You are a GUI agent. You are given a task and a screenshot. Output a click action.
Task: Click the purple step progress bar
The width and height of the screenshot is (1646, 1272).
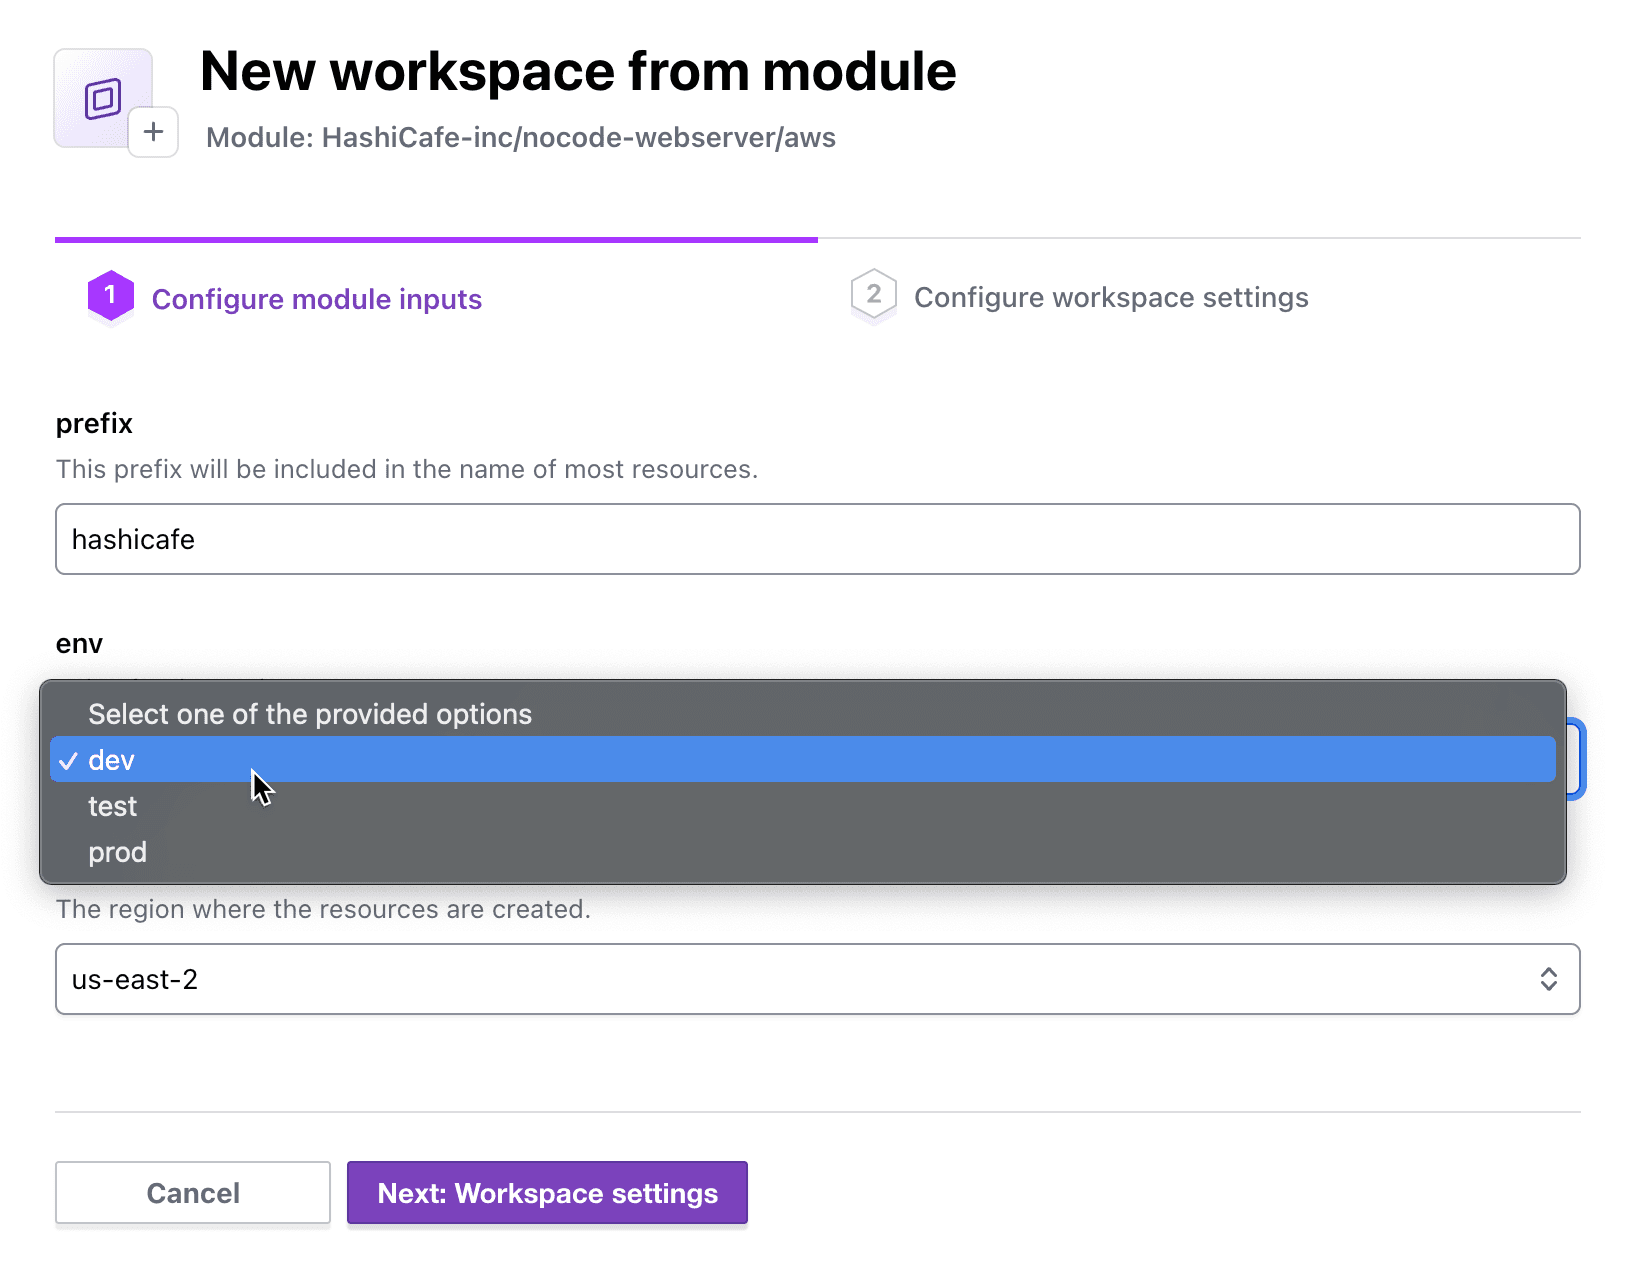click(x=436, y=240)
